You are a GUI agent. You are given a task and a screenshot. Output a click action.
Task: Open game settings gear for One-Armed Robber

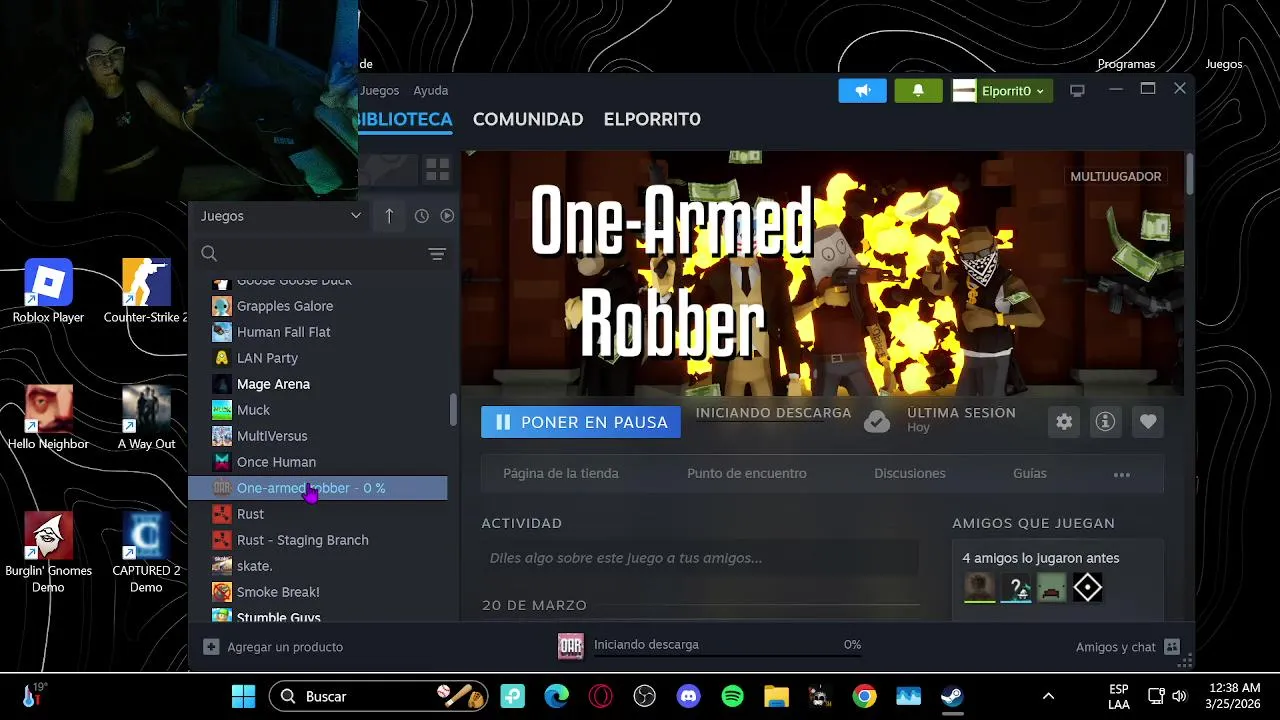tap(1064, 422)
